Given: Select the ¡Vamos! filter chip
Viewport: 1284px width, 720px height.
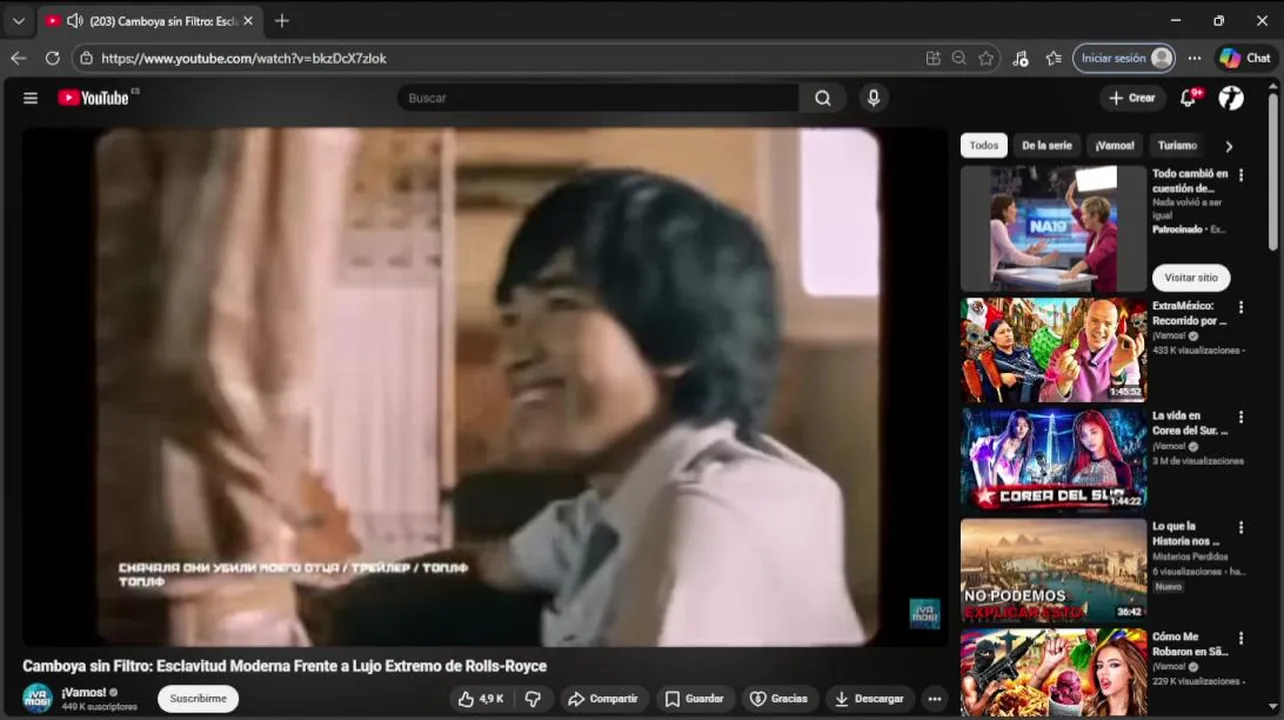Looking at the screenshot, I should [x=1114, y=145].
